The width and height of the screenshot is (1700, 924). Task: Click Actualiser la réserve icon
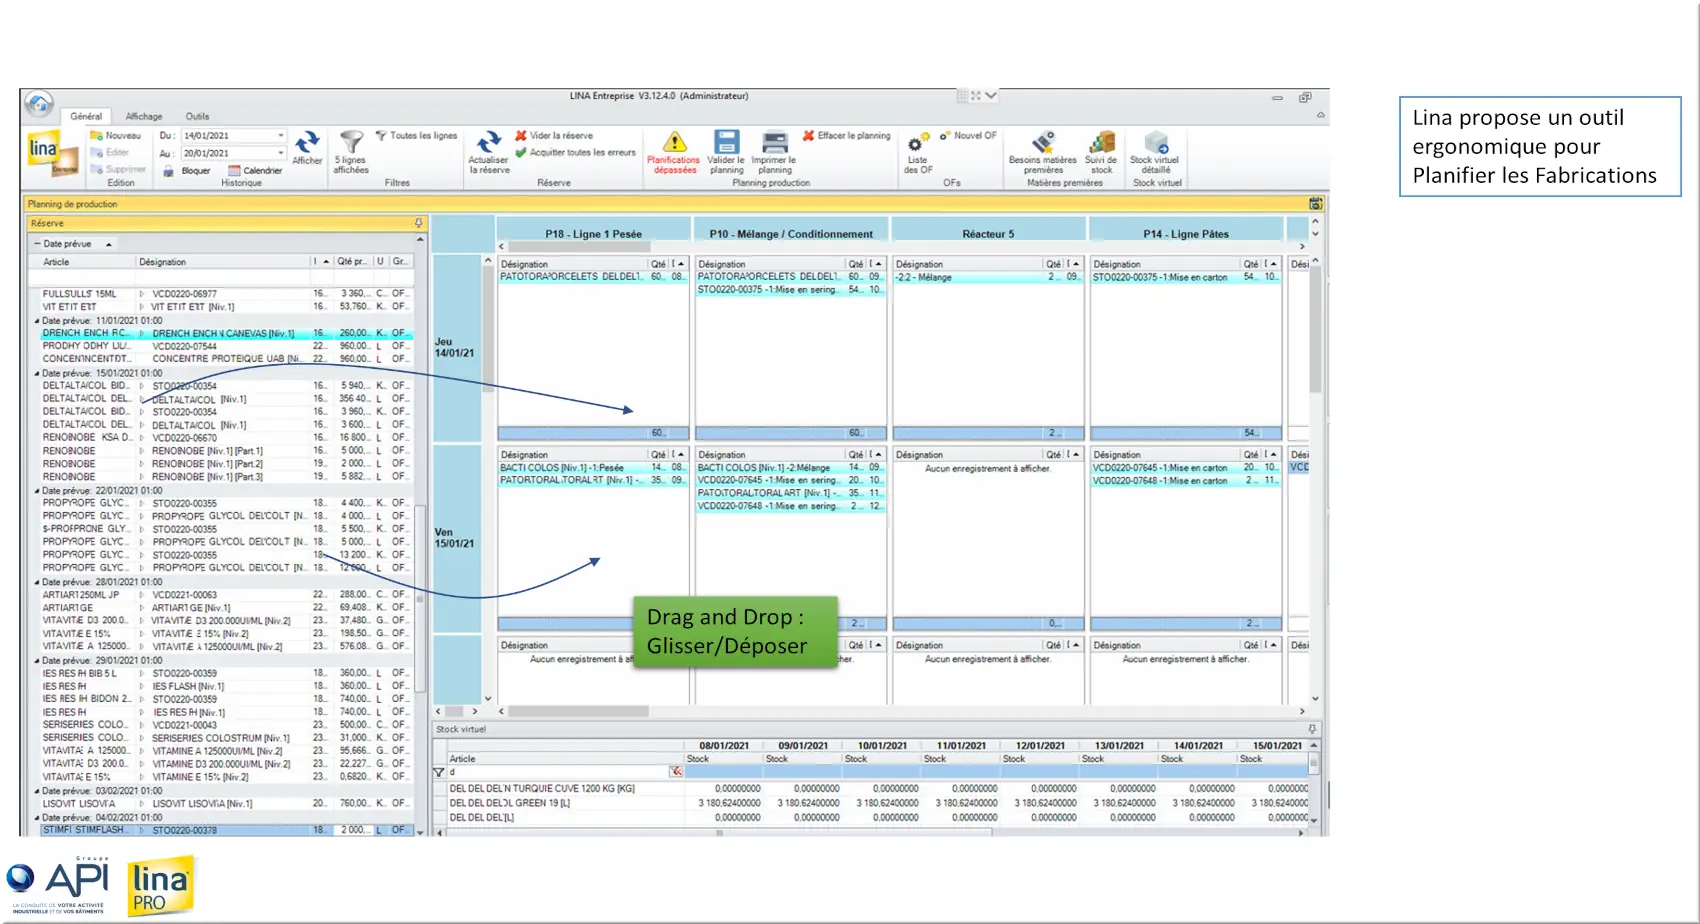pyautogui.click(x=488, y=142)
